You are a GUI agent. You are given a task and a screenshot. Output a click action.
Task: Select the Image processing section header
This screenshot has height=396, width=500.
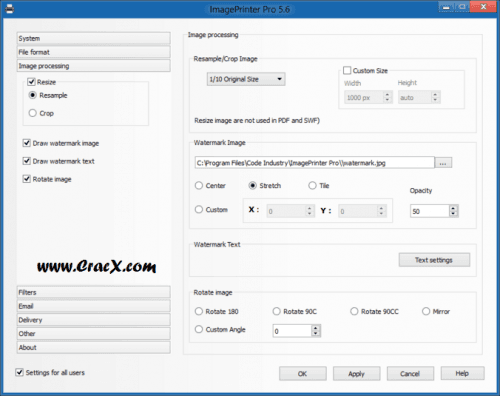coord(94,66)
